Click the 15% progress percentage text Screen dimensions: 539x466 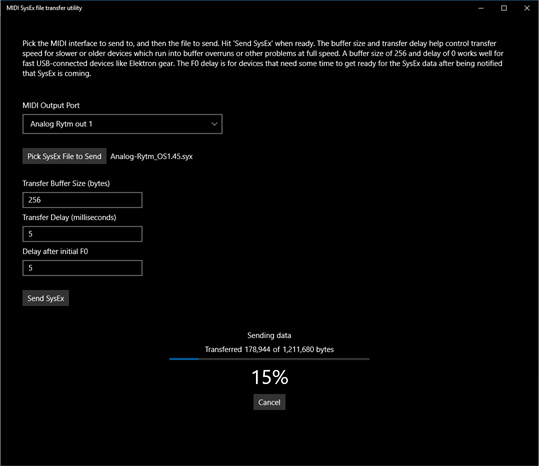[270, 377]
